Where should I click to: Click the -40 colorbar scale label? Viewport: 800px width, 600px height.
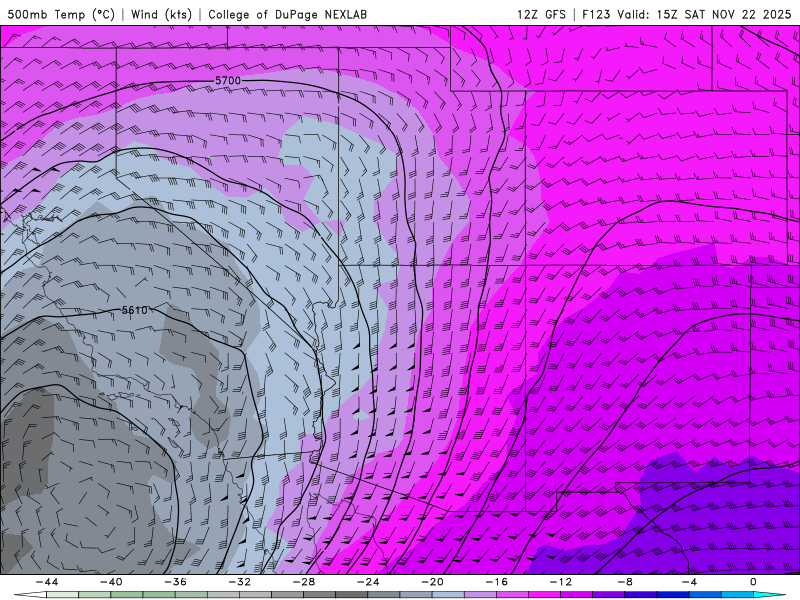coord(111,582)
